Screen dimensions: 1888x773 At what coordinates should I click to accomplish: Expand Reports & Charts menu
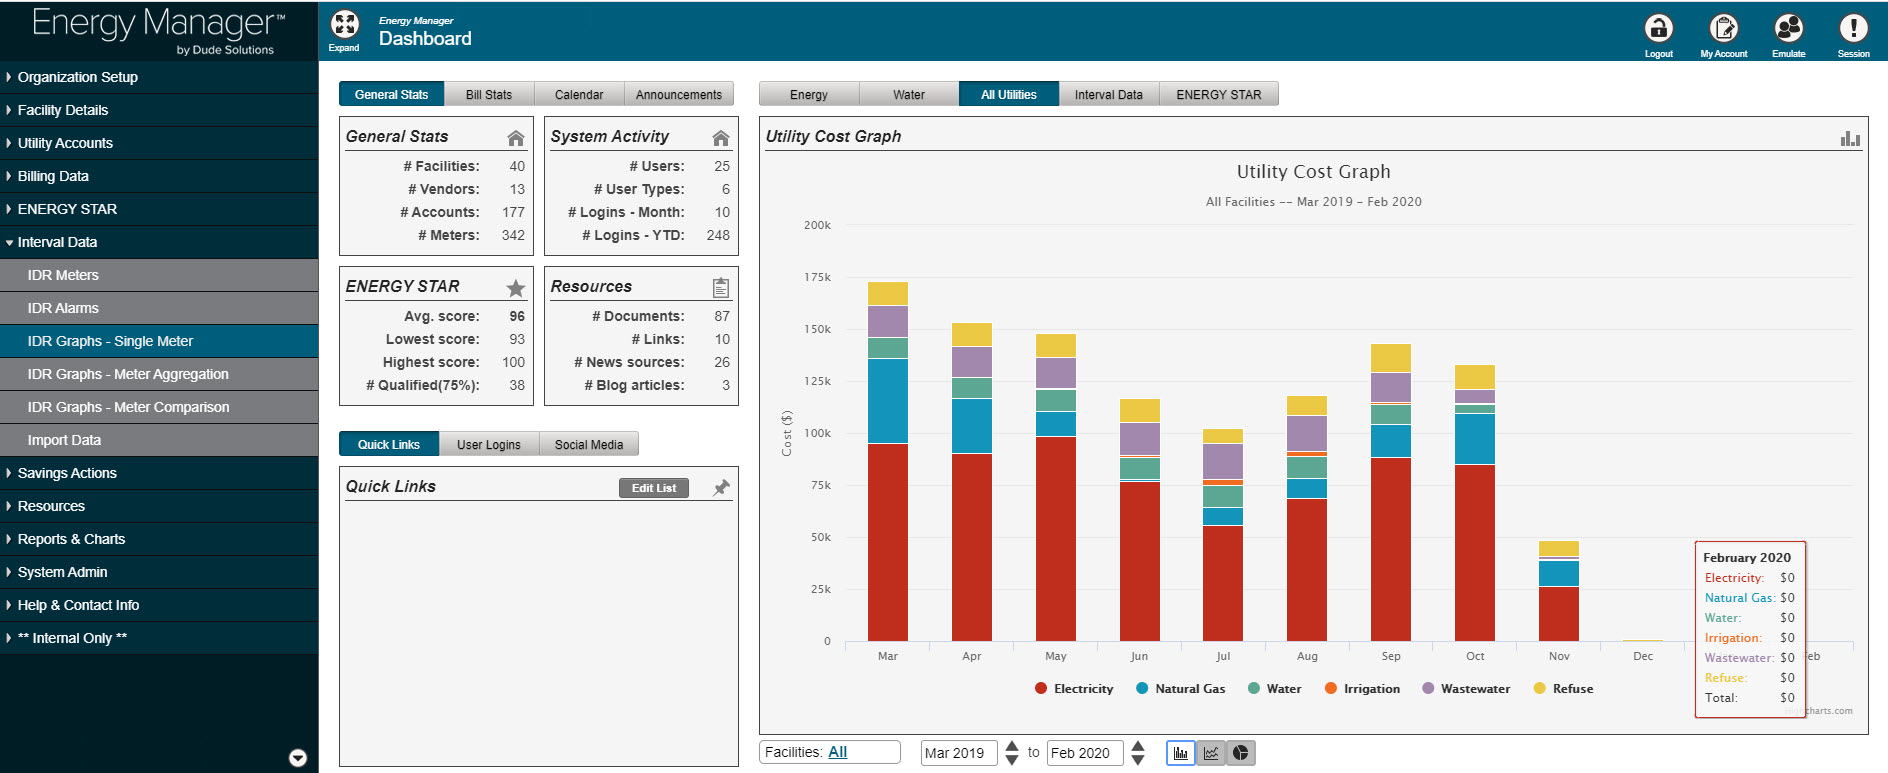point(159,539)
